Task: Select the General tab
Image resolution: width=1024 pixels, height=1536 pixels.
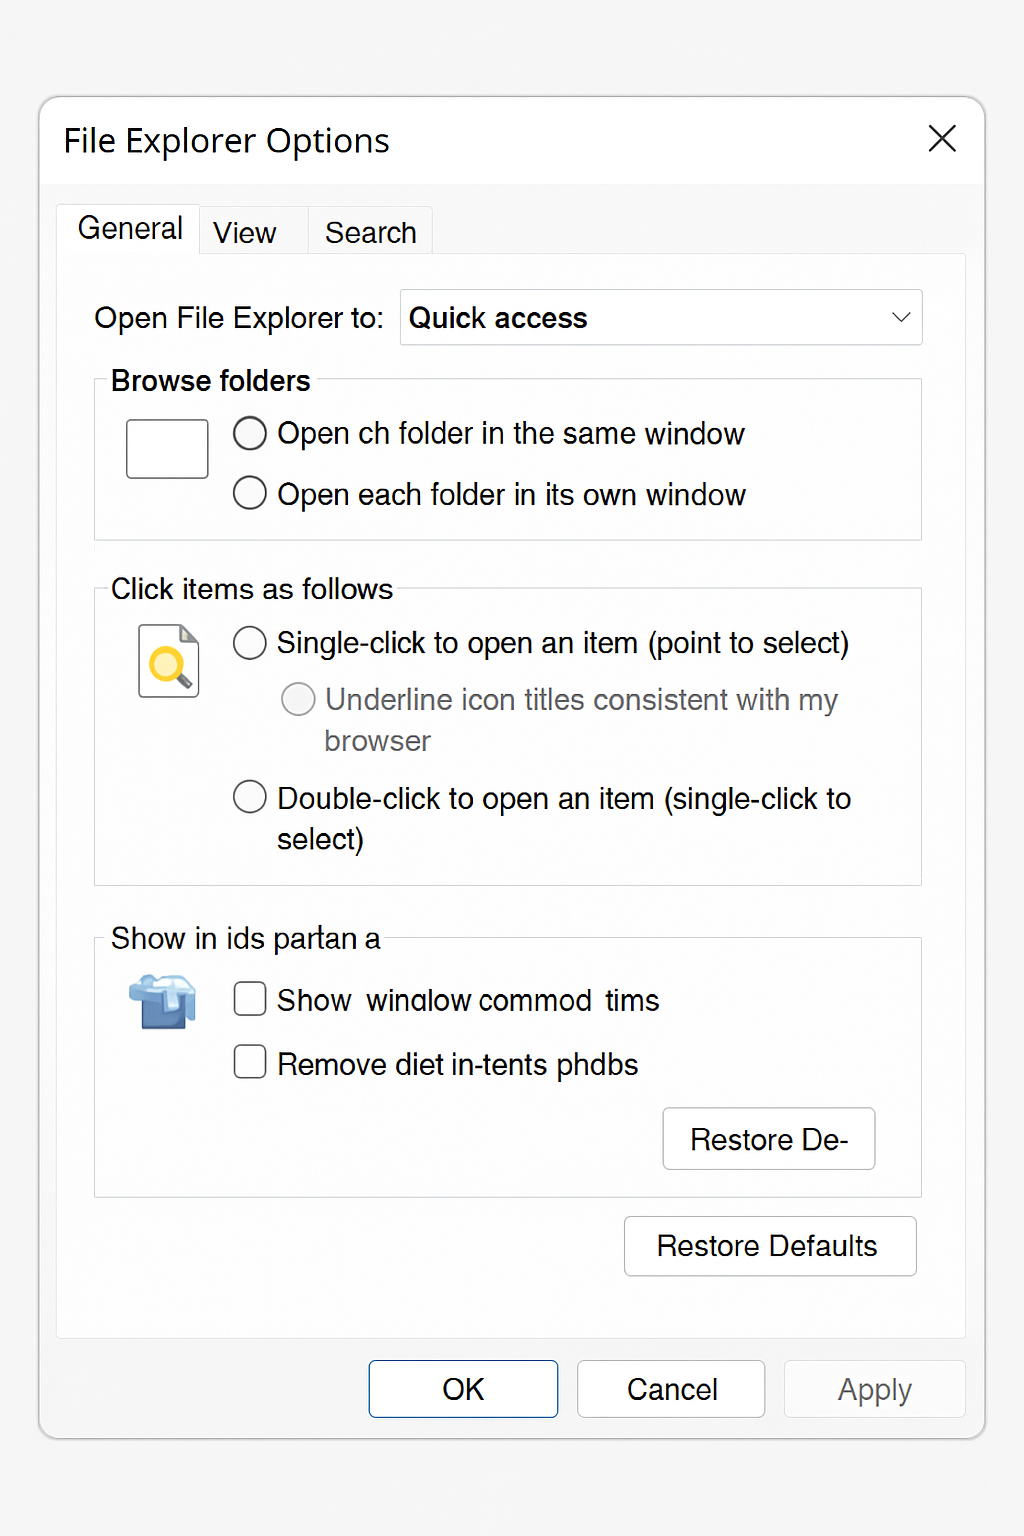Action: pyautogui.click(x=128, y=228)
